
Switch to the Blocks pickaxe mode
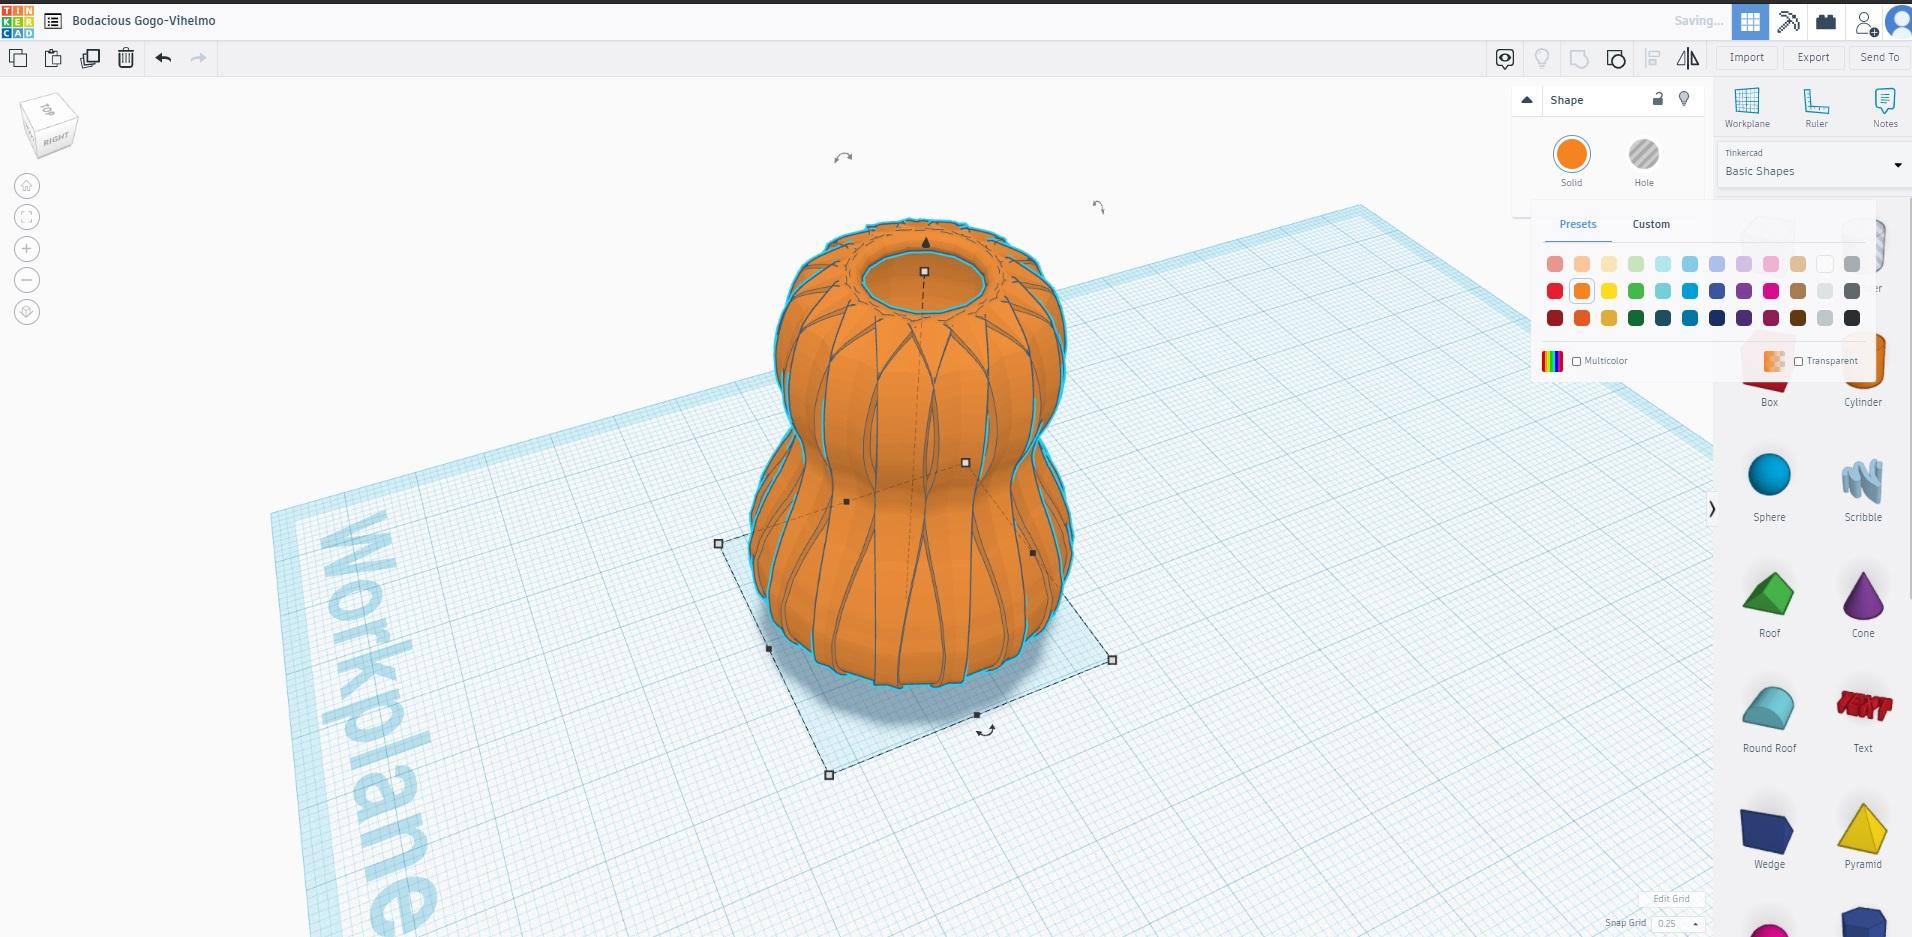point(1788,22)
